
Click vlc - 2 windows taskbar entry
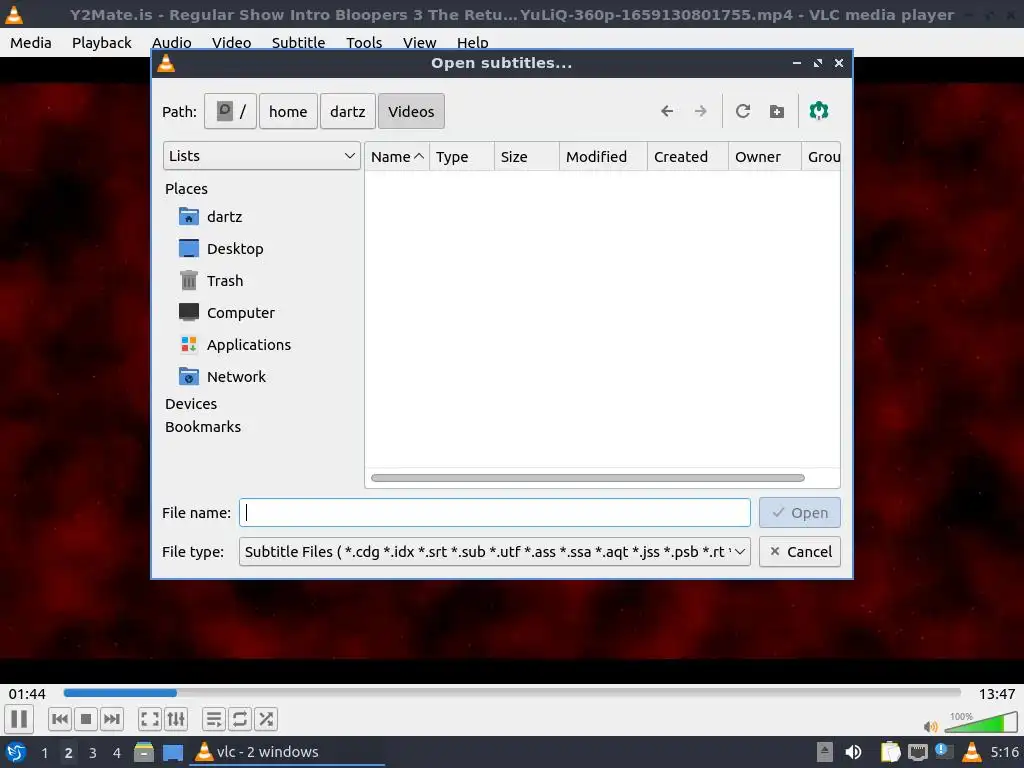click(x=286, y=752)
